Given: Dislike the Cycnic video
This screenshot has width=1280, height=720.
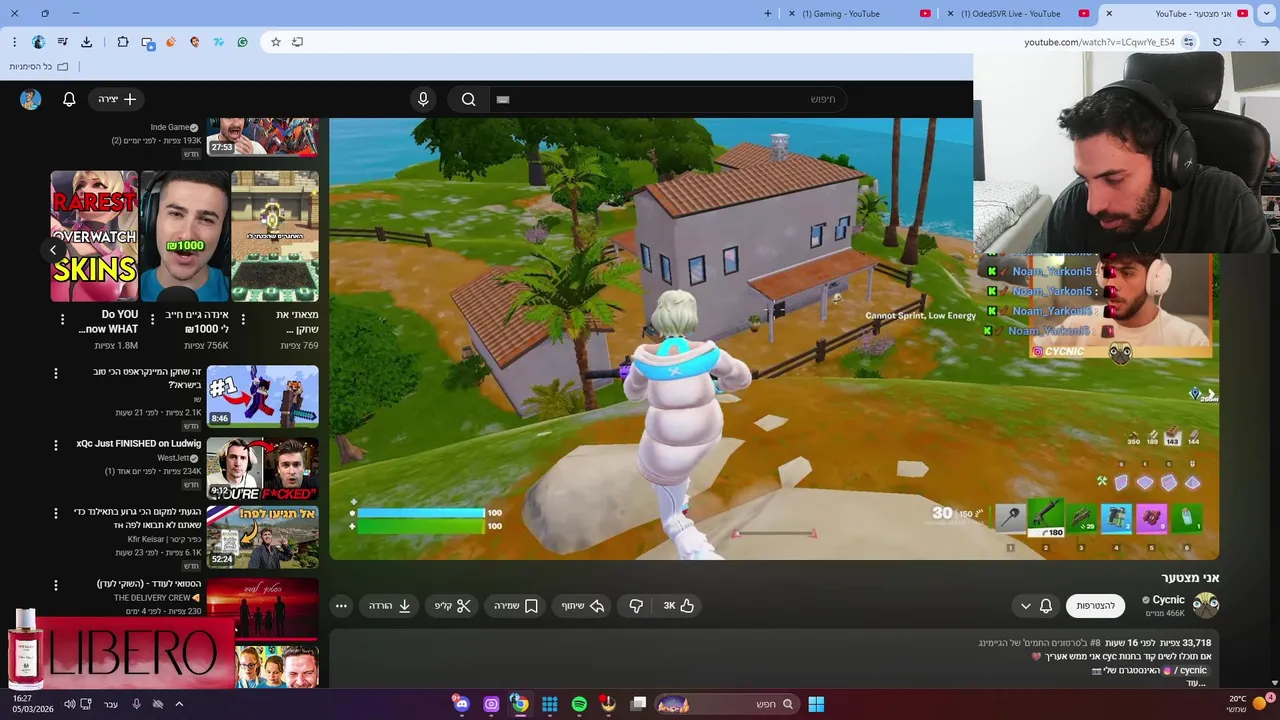Looking at the screenshot, I should [636, 606].
